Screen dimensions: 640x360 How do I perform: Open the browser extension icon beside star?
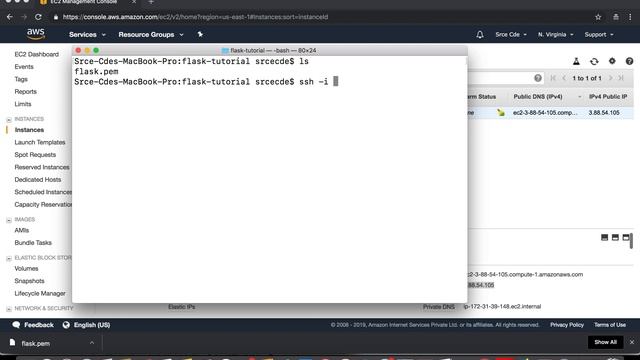click(x=616, y=17)
